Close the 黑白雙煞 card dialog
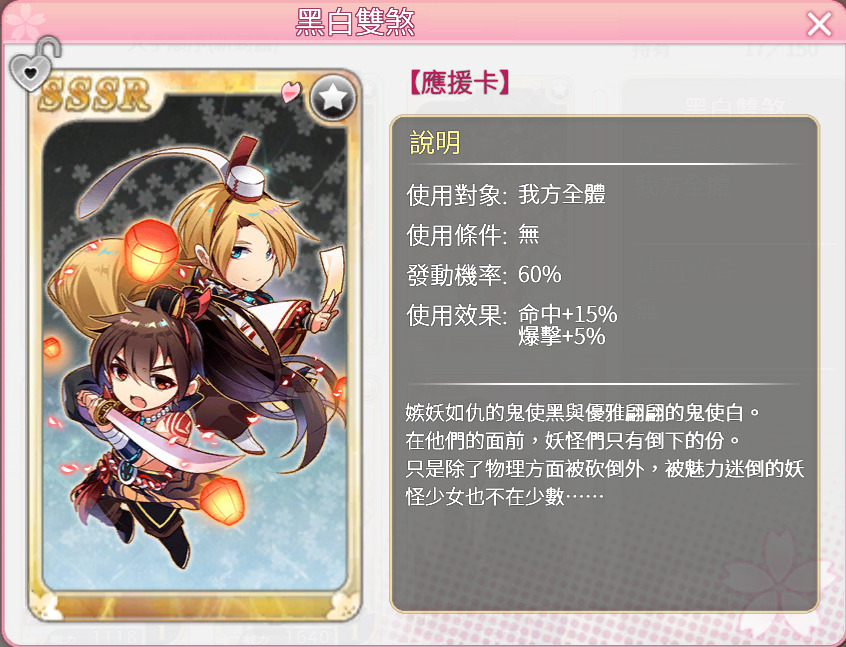846x647 pixels. (819, 24)
